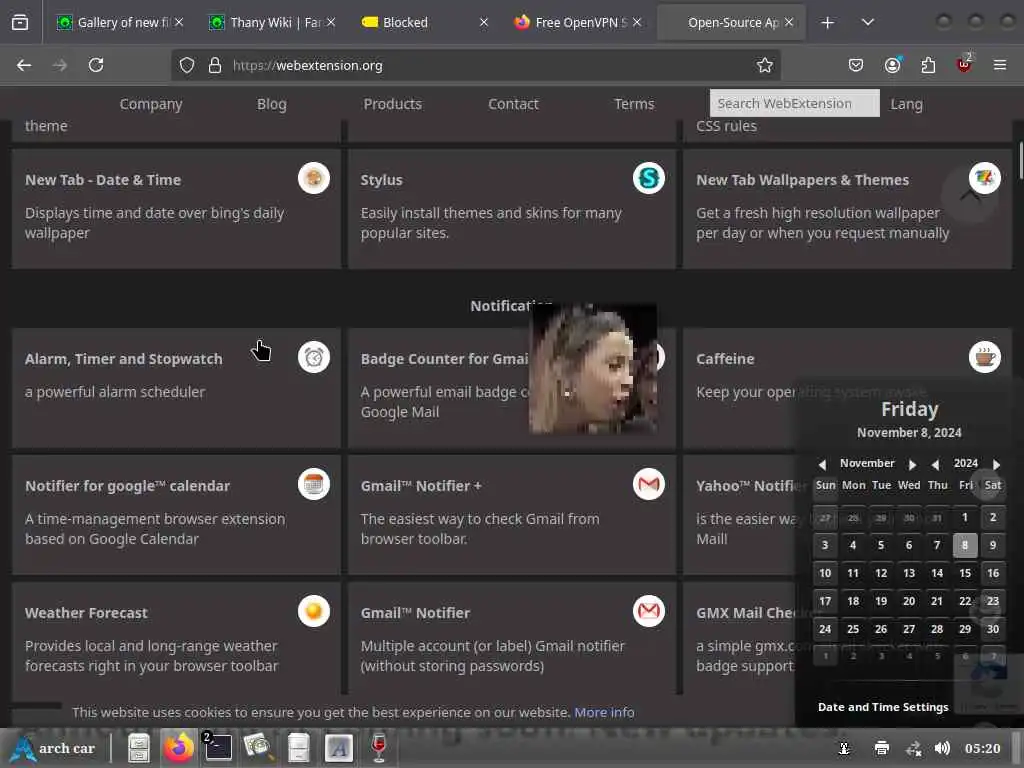Open the Contact page
The height and width of the screenshot is (768, 1024).
(x=513, y=104)
